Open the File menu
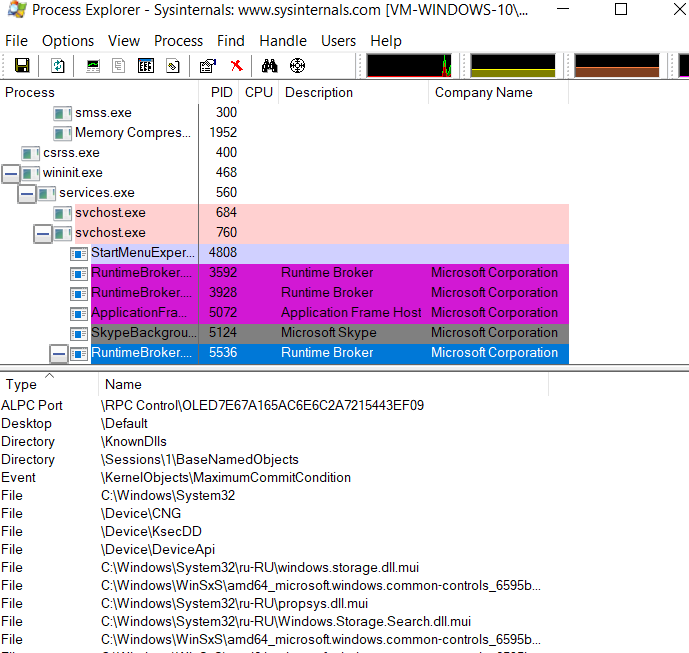Image resolution: width=689 pixels, height=653 pixels. 16,41
